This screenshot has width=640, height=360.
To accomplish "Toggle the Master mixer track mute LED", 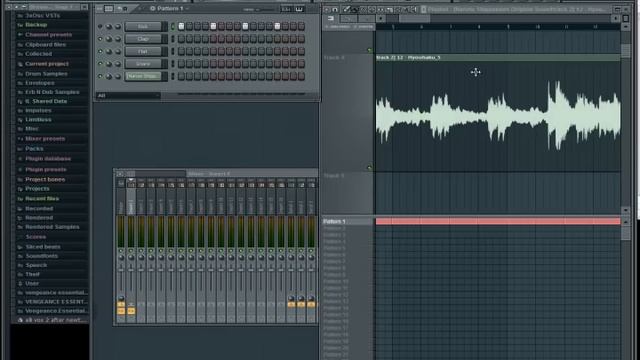I will [x=121, y=251].
